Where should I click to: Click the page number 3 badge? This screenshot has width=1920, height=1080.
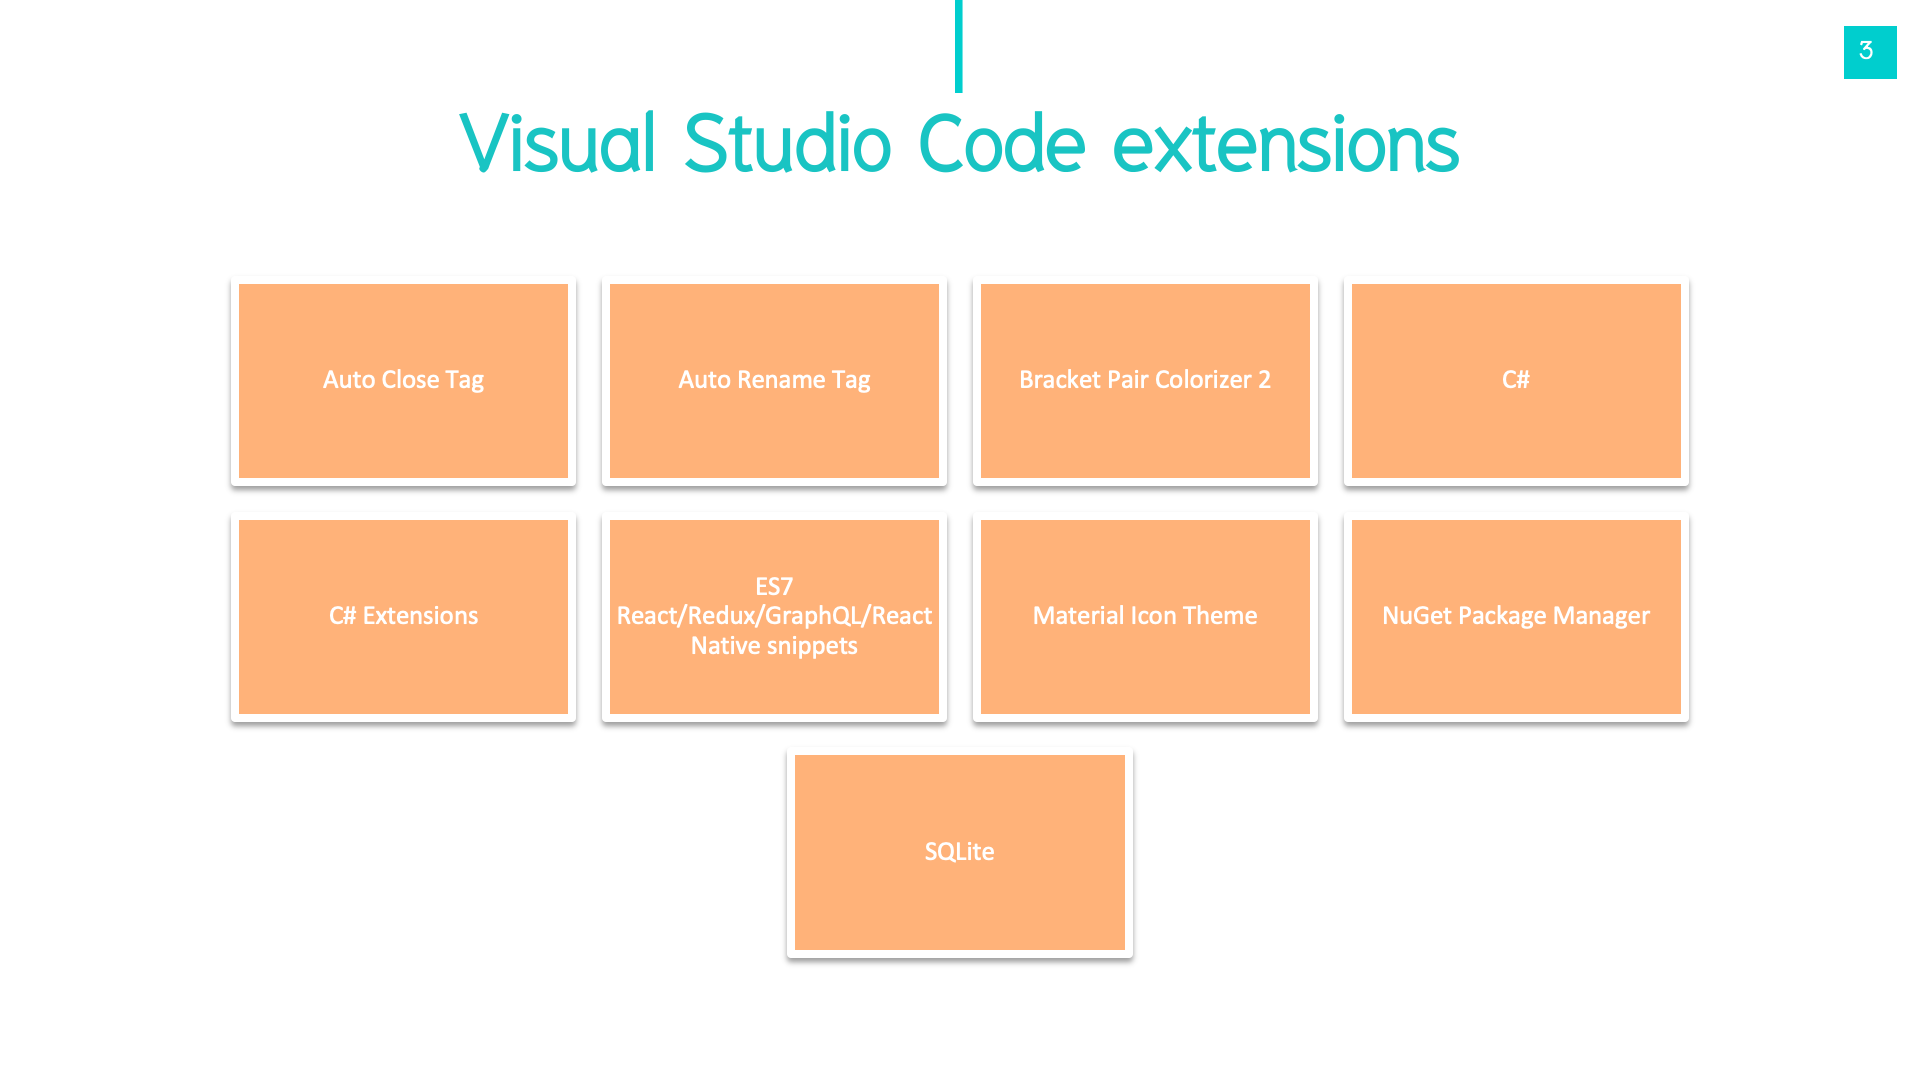(1869, 51)
